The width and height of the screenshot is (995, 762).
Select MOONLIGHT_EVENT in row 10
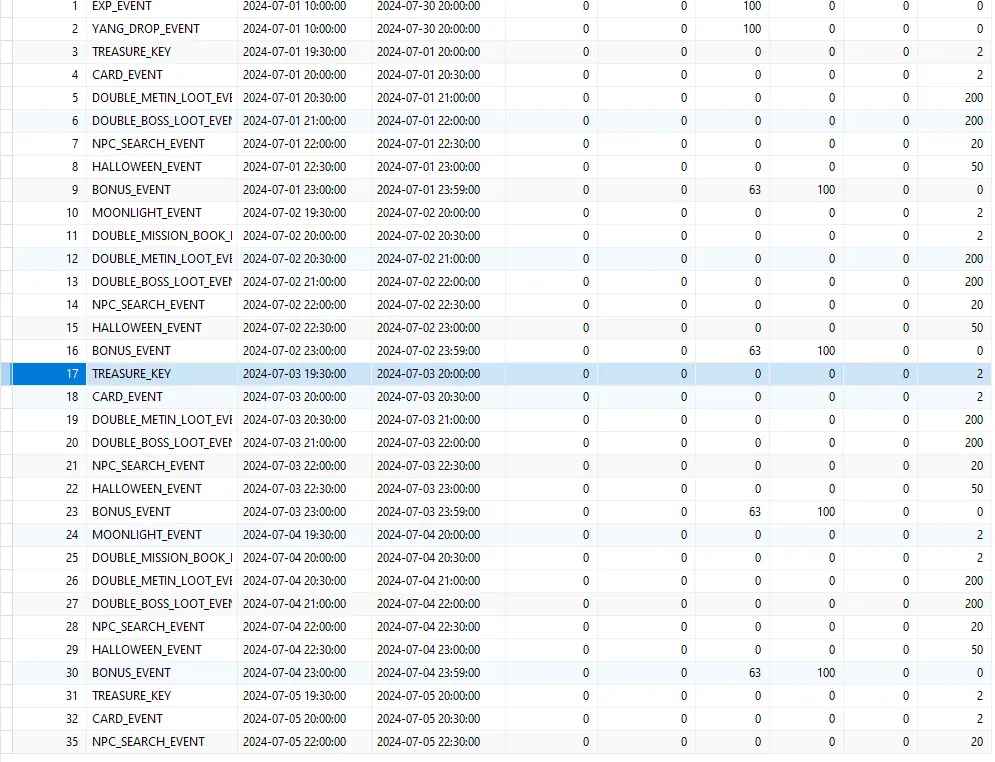coord(146,213)
